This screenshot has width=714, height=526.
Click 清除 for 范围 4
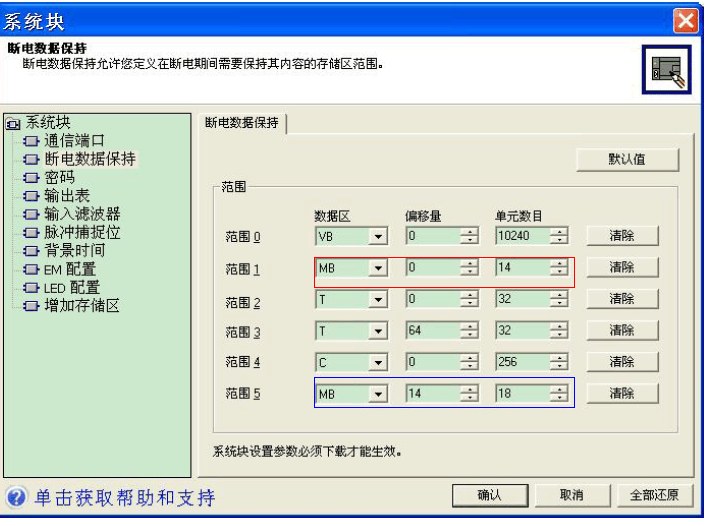[622, 362]
